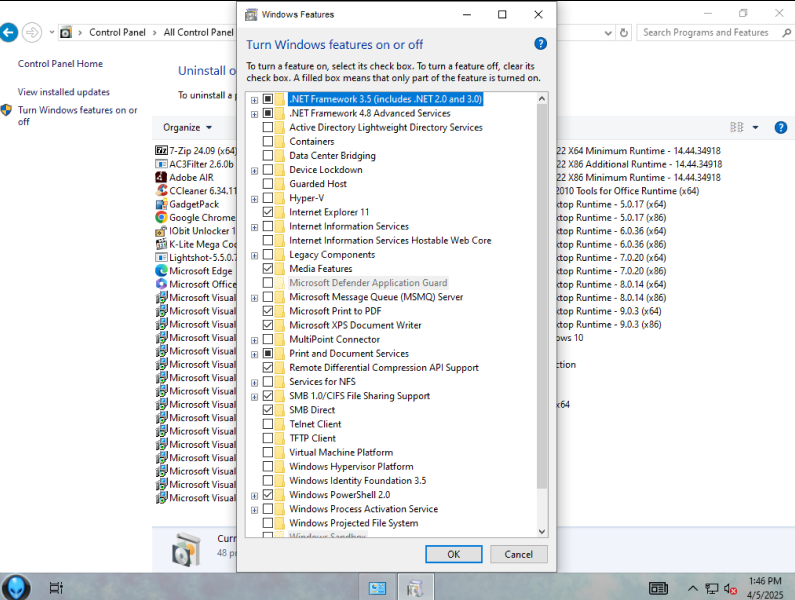
Task: Expand the Legacy Components node
Action: tap(255, 256)
